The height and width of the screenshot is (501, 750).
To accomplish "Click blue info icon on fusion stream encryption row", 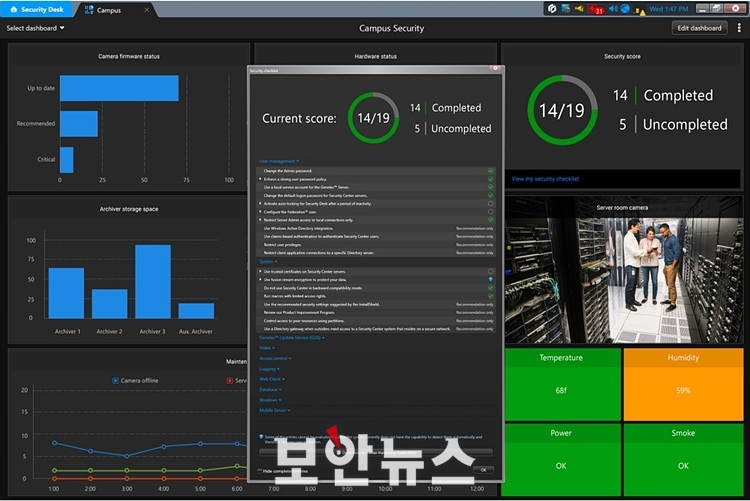I will coord(490,279).
